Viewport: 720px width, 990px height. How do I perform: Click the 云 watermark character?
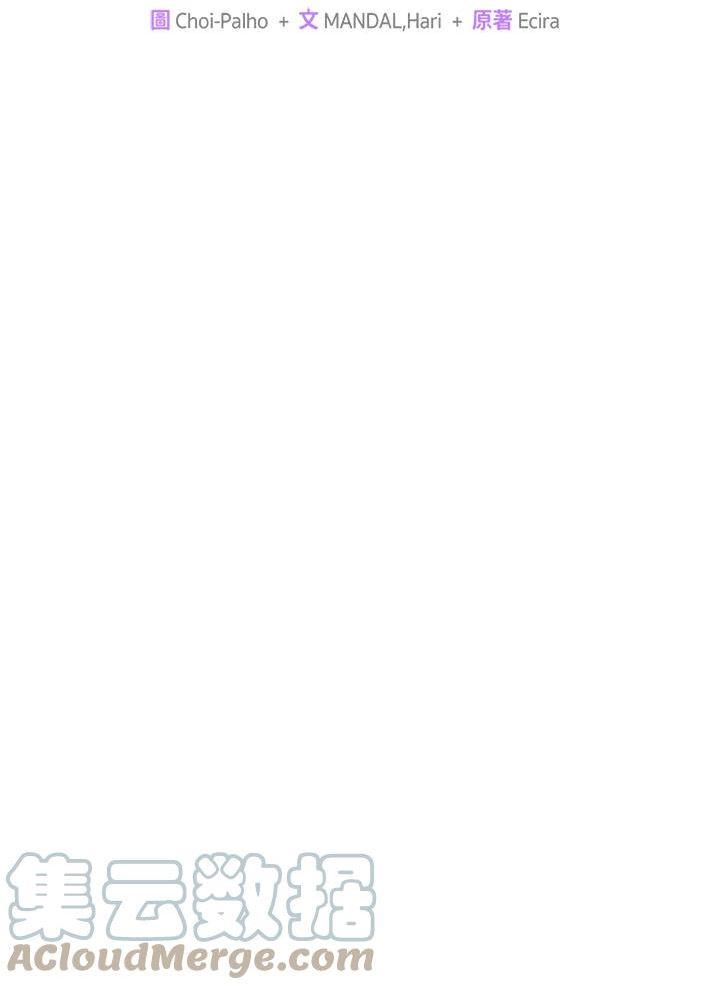145,899
